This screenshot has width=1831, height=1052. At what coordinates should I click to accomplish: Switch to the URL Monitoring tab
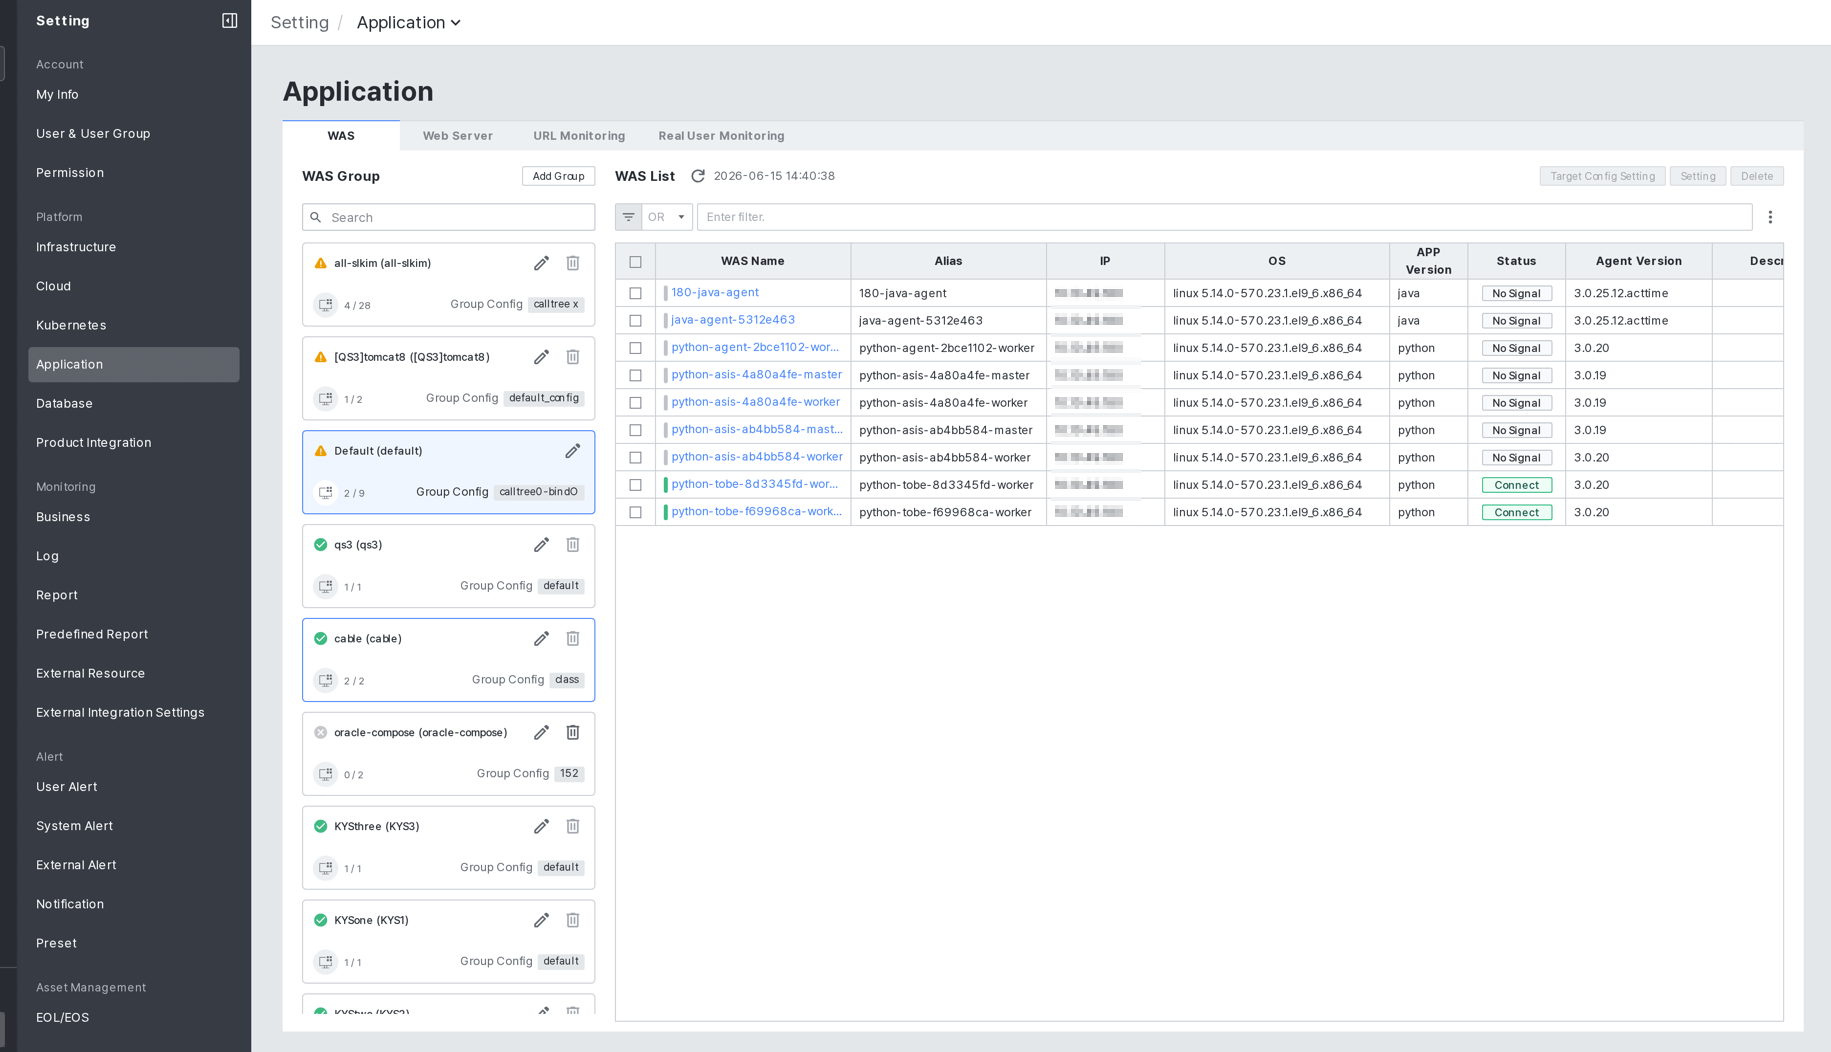tap(579, 136)
